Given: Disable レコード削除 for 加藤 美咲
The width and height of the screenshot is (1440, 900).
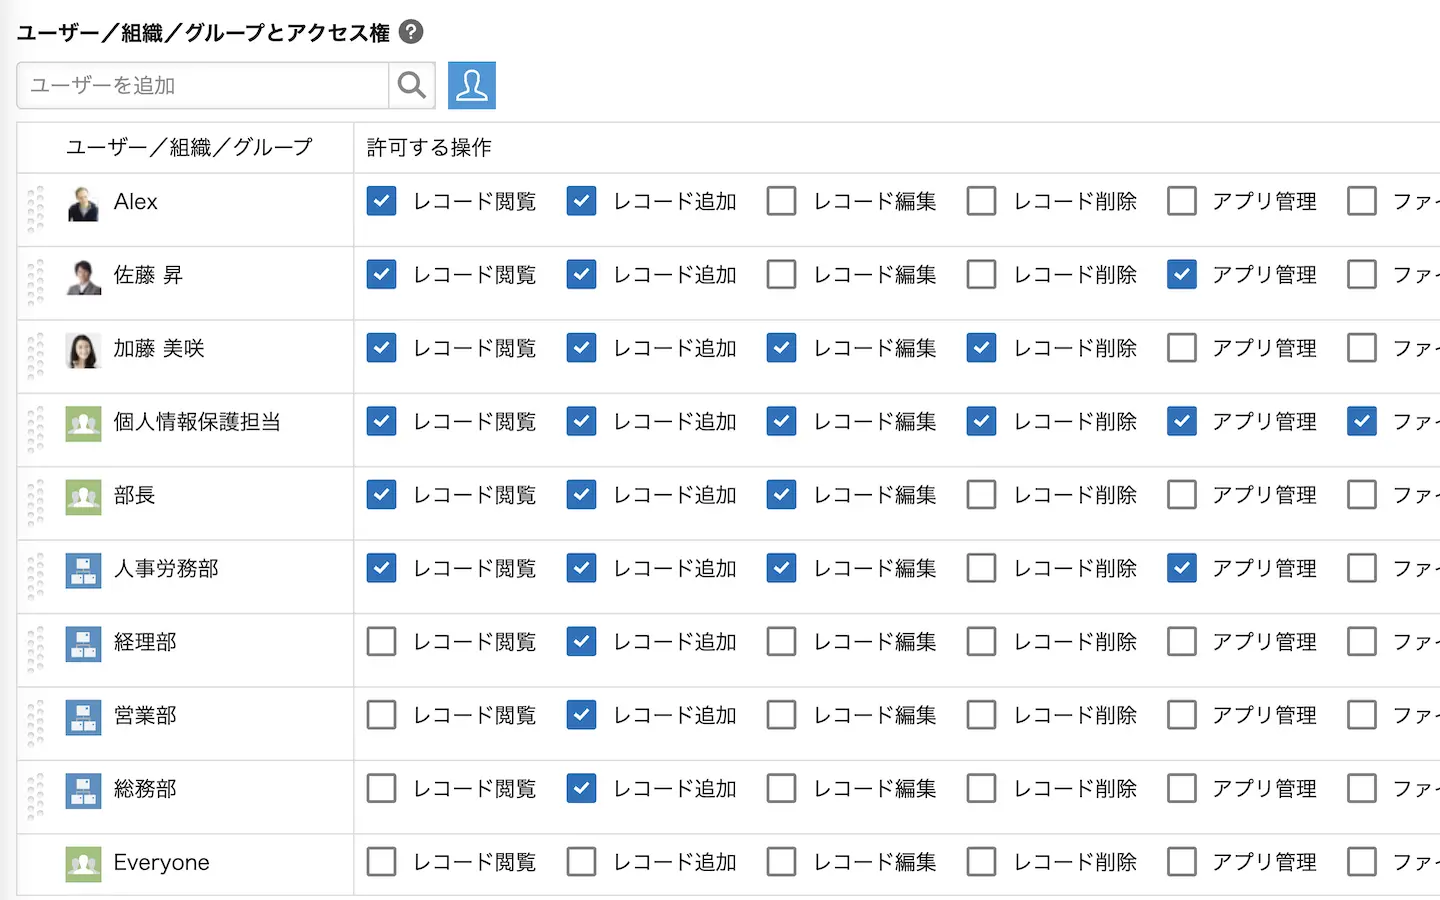Looking at the screenshot, I should pos(982,348).
